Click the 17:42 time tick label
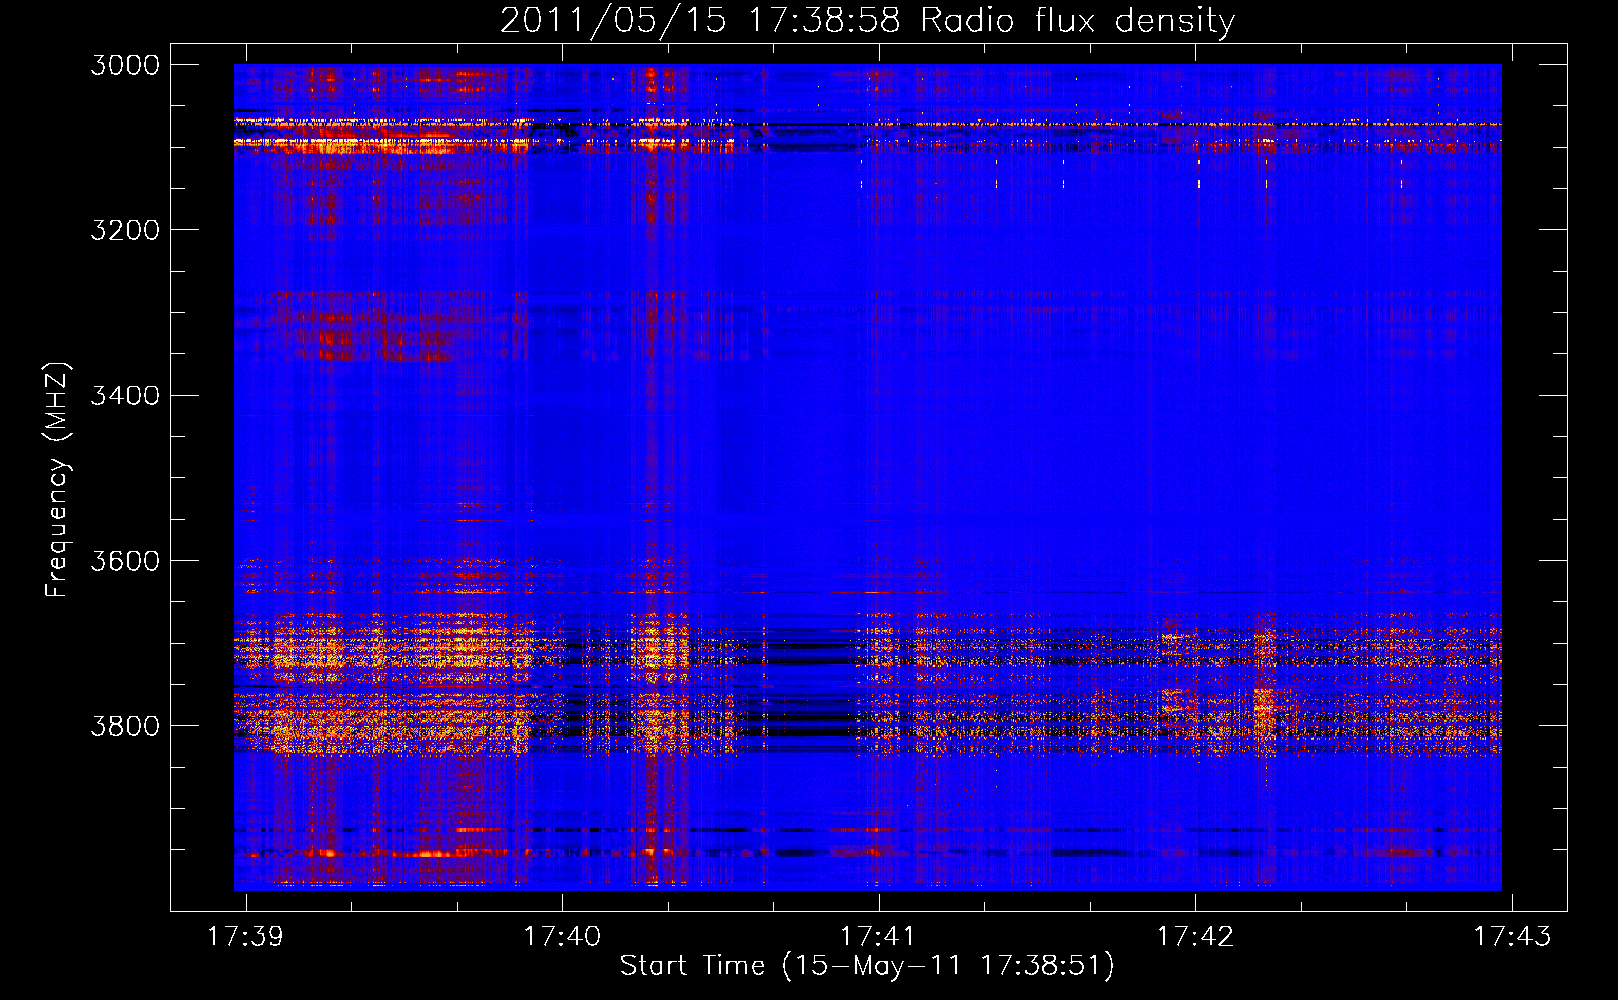The image size is (1618, 1000). (1195, 936)
